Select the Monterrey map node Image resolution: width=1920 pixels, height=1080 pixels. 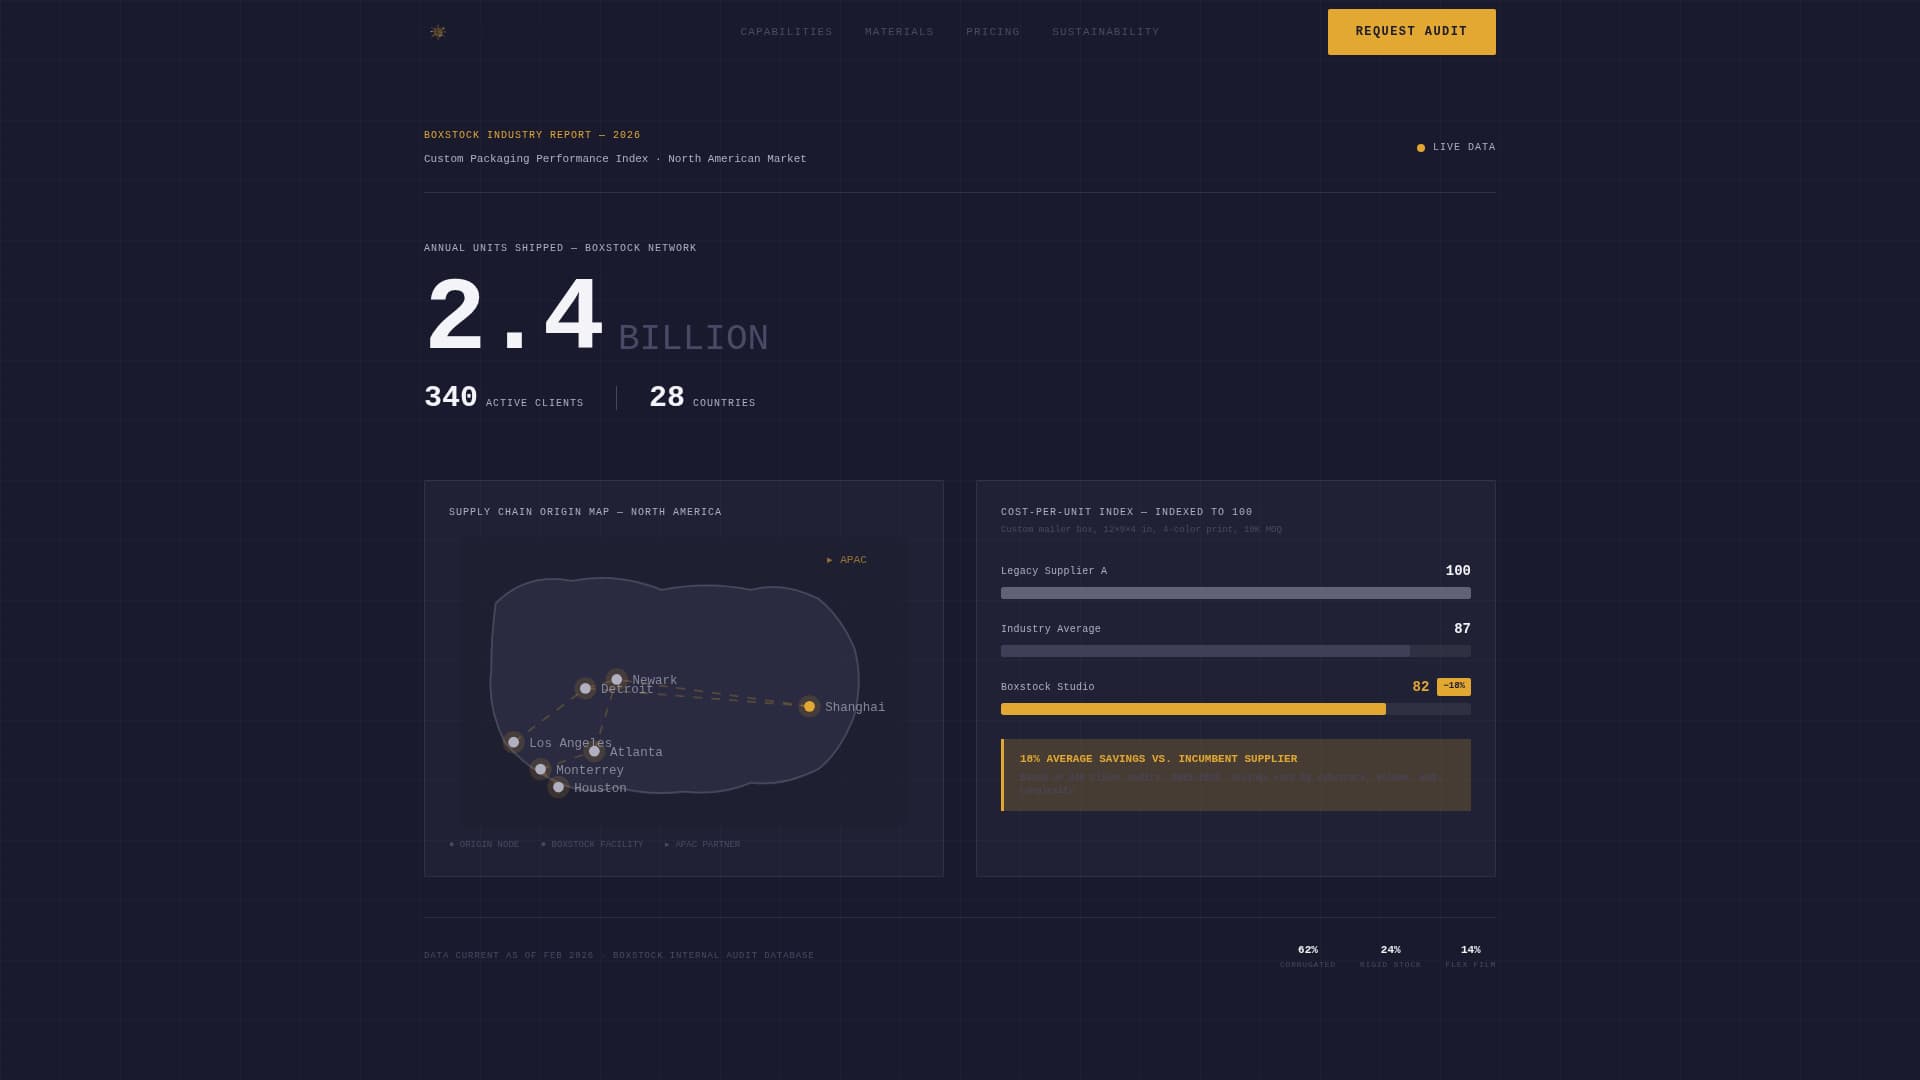pos(541,769)
